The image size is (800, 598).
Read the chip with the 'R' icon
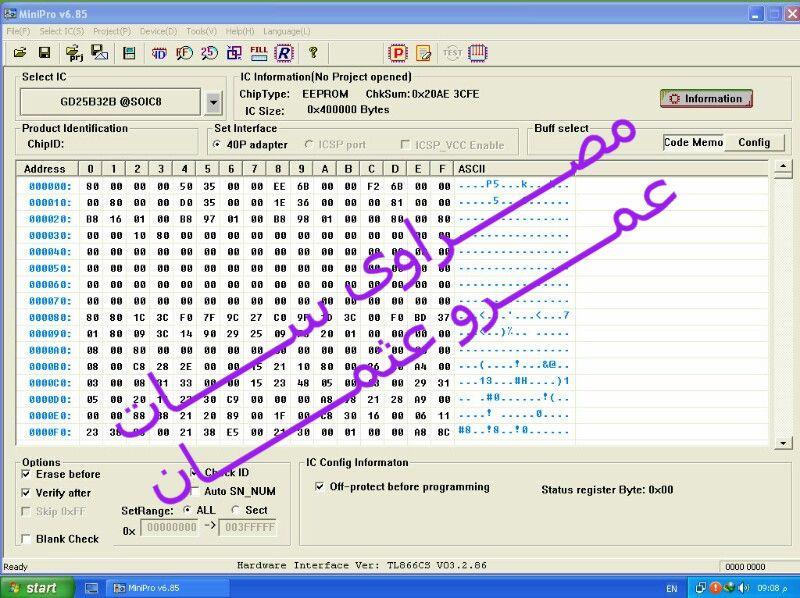point(284,53)
